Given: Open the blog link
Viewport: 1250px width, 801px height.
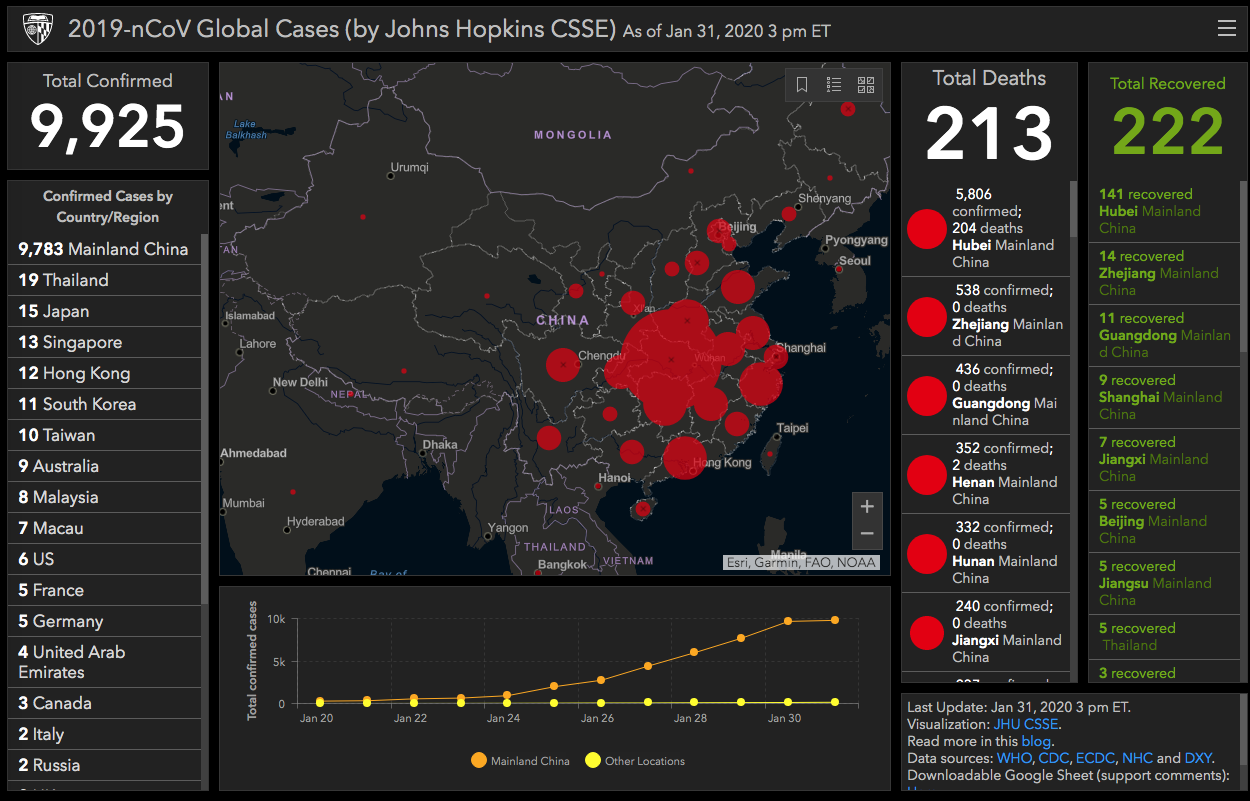Looking at the screenshot, I should (1035, 741).
